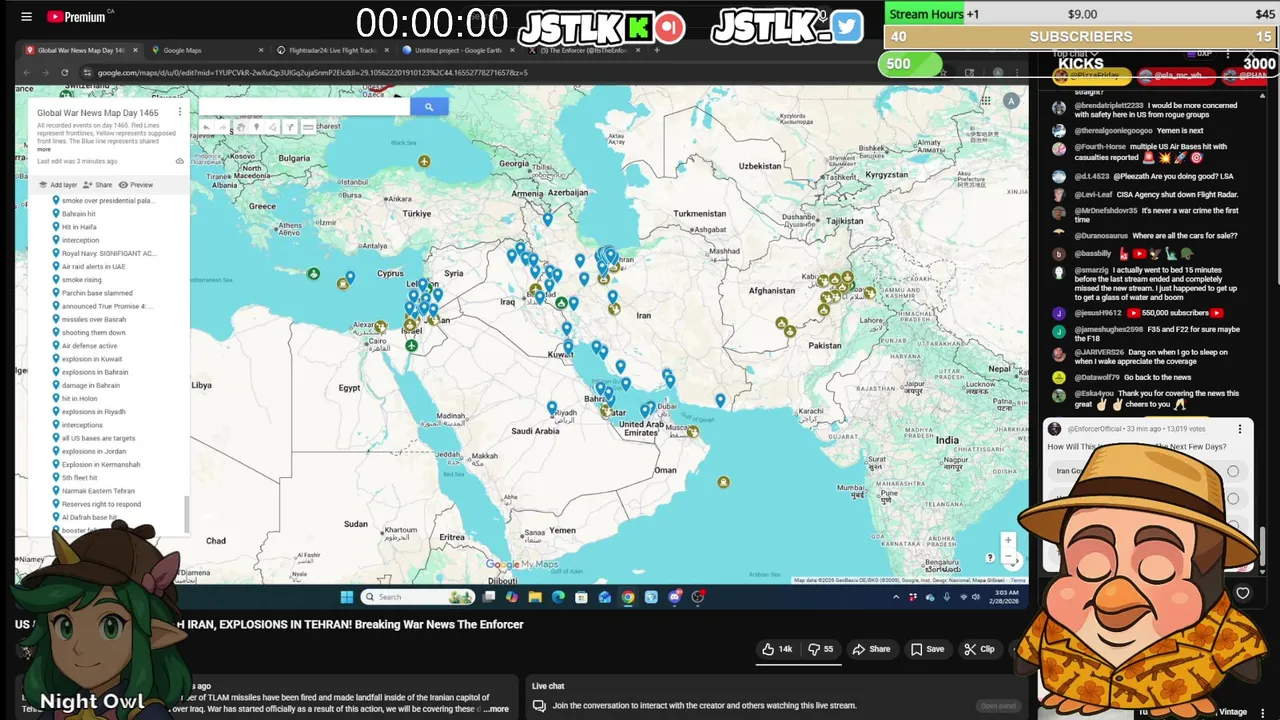Click the video Clip button
This screenshot has width=1280, height=720.
979,649
